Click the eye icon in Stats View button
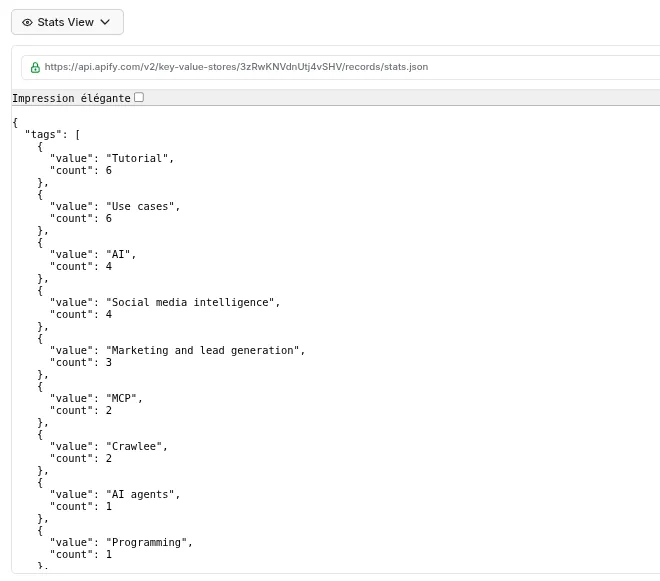 click(x=27, y=22)
